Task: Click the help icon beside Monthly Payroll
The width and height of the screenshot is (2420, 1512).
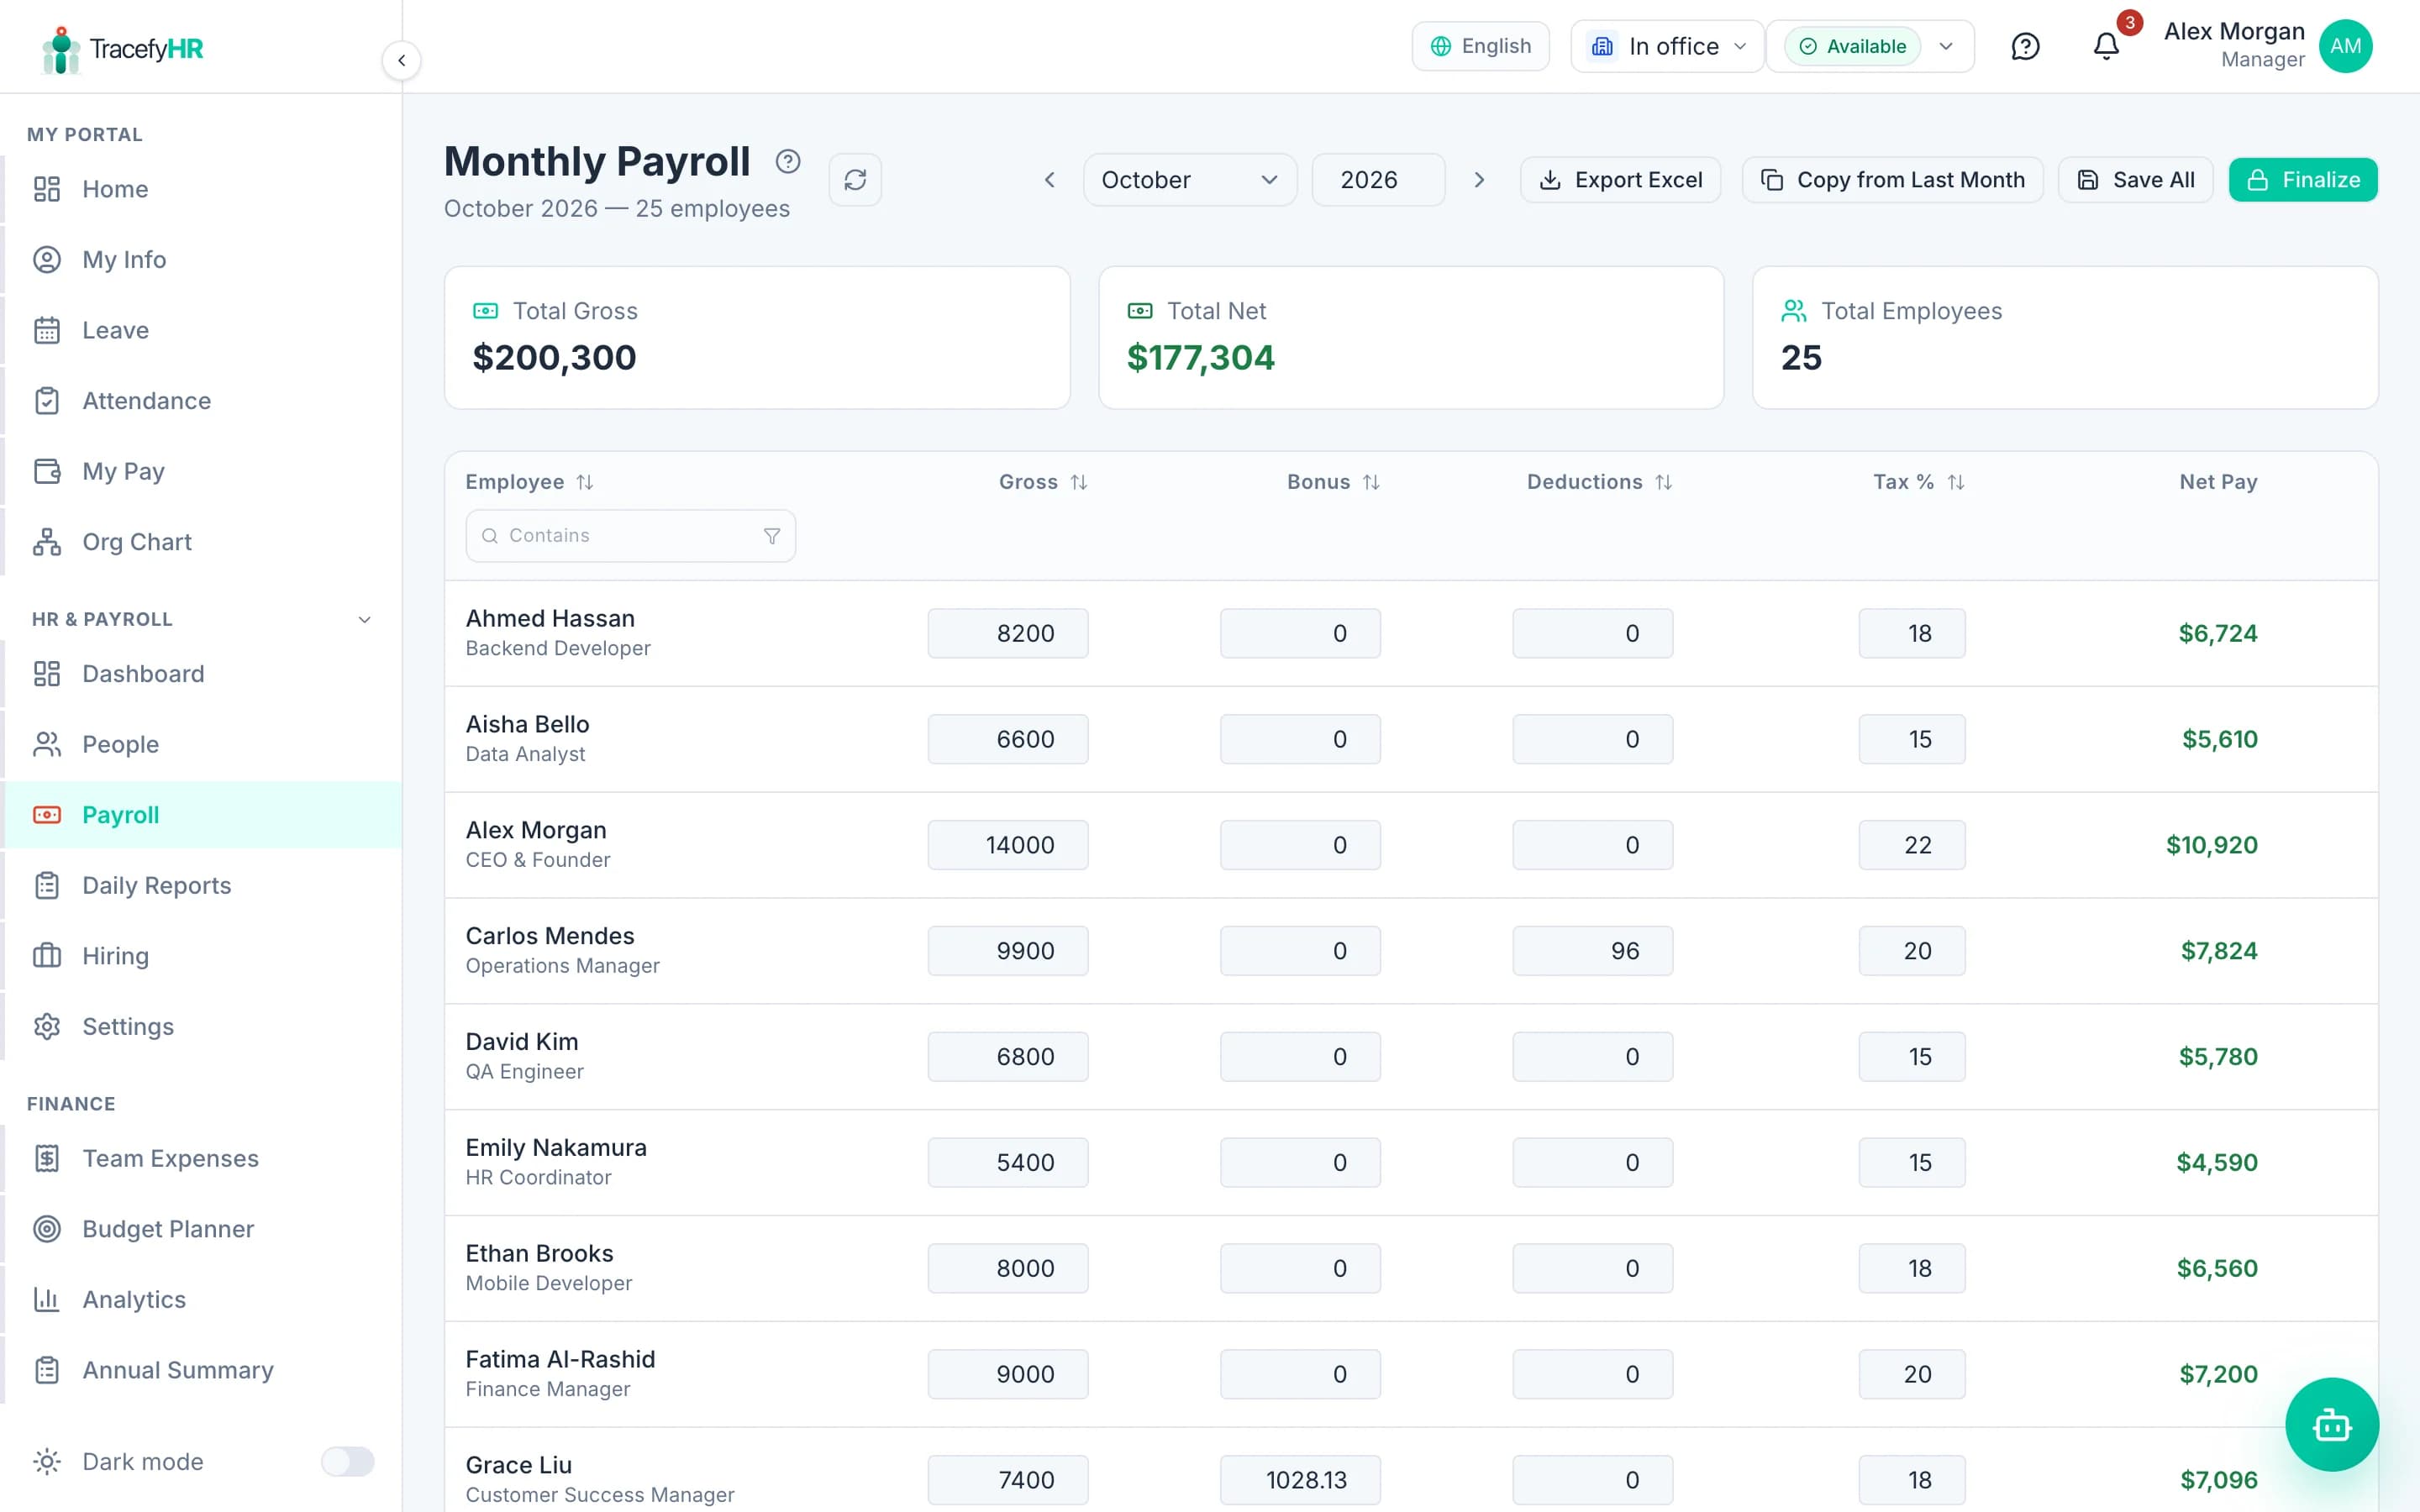Action: pyautogui.click(x=788, y=161)
